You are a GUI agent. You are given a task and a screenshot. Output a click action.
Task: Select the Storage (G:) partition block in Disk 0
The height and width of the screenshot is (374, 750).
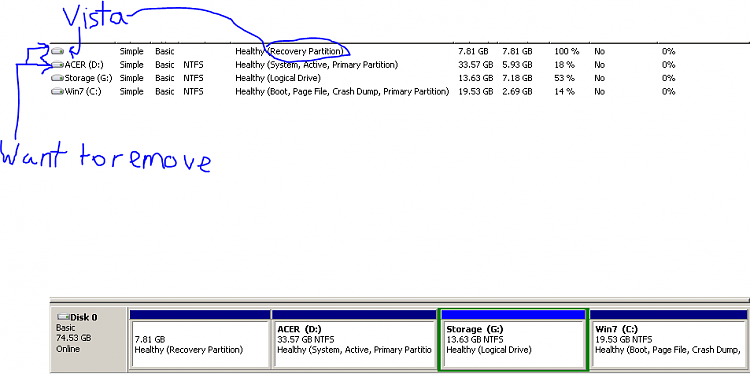(513, 339)
